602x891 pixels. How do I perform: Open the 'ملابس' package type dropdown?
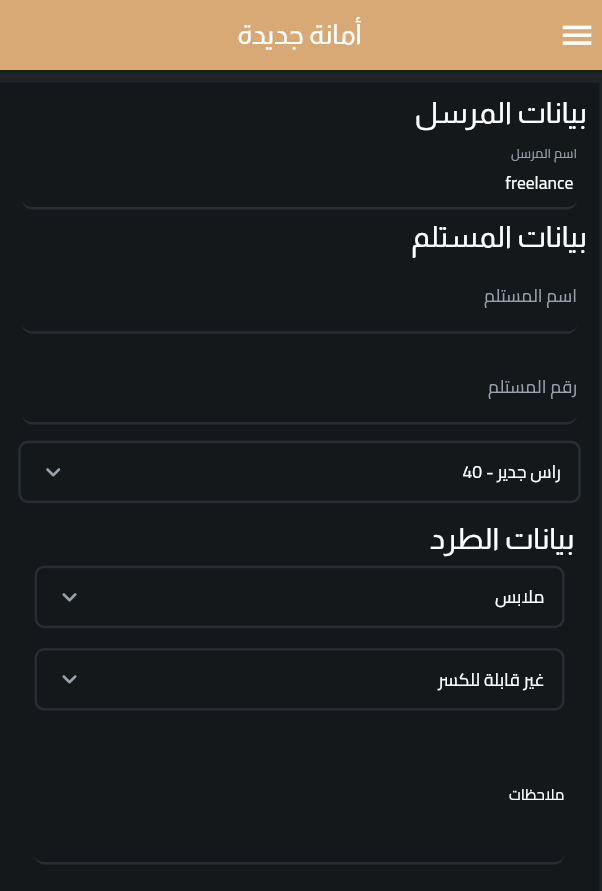[300, 597]
